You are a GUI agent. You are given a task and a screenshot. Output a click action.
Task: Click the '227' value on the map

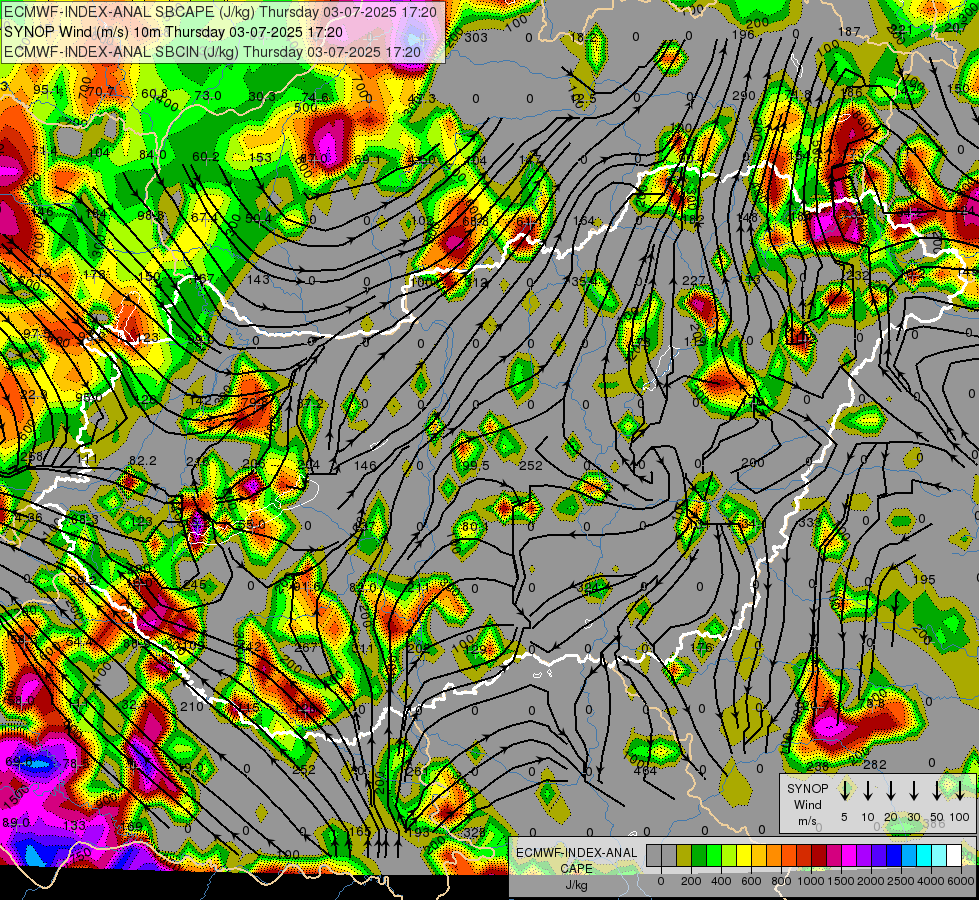click(x=694, y=281)
